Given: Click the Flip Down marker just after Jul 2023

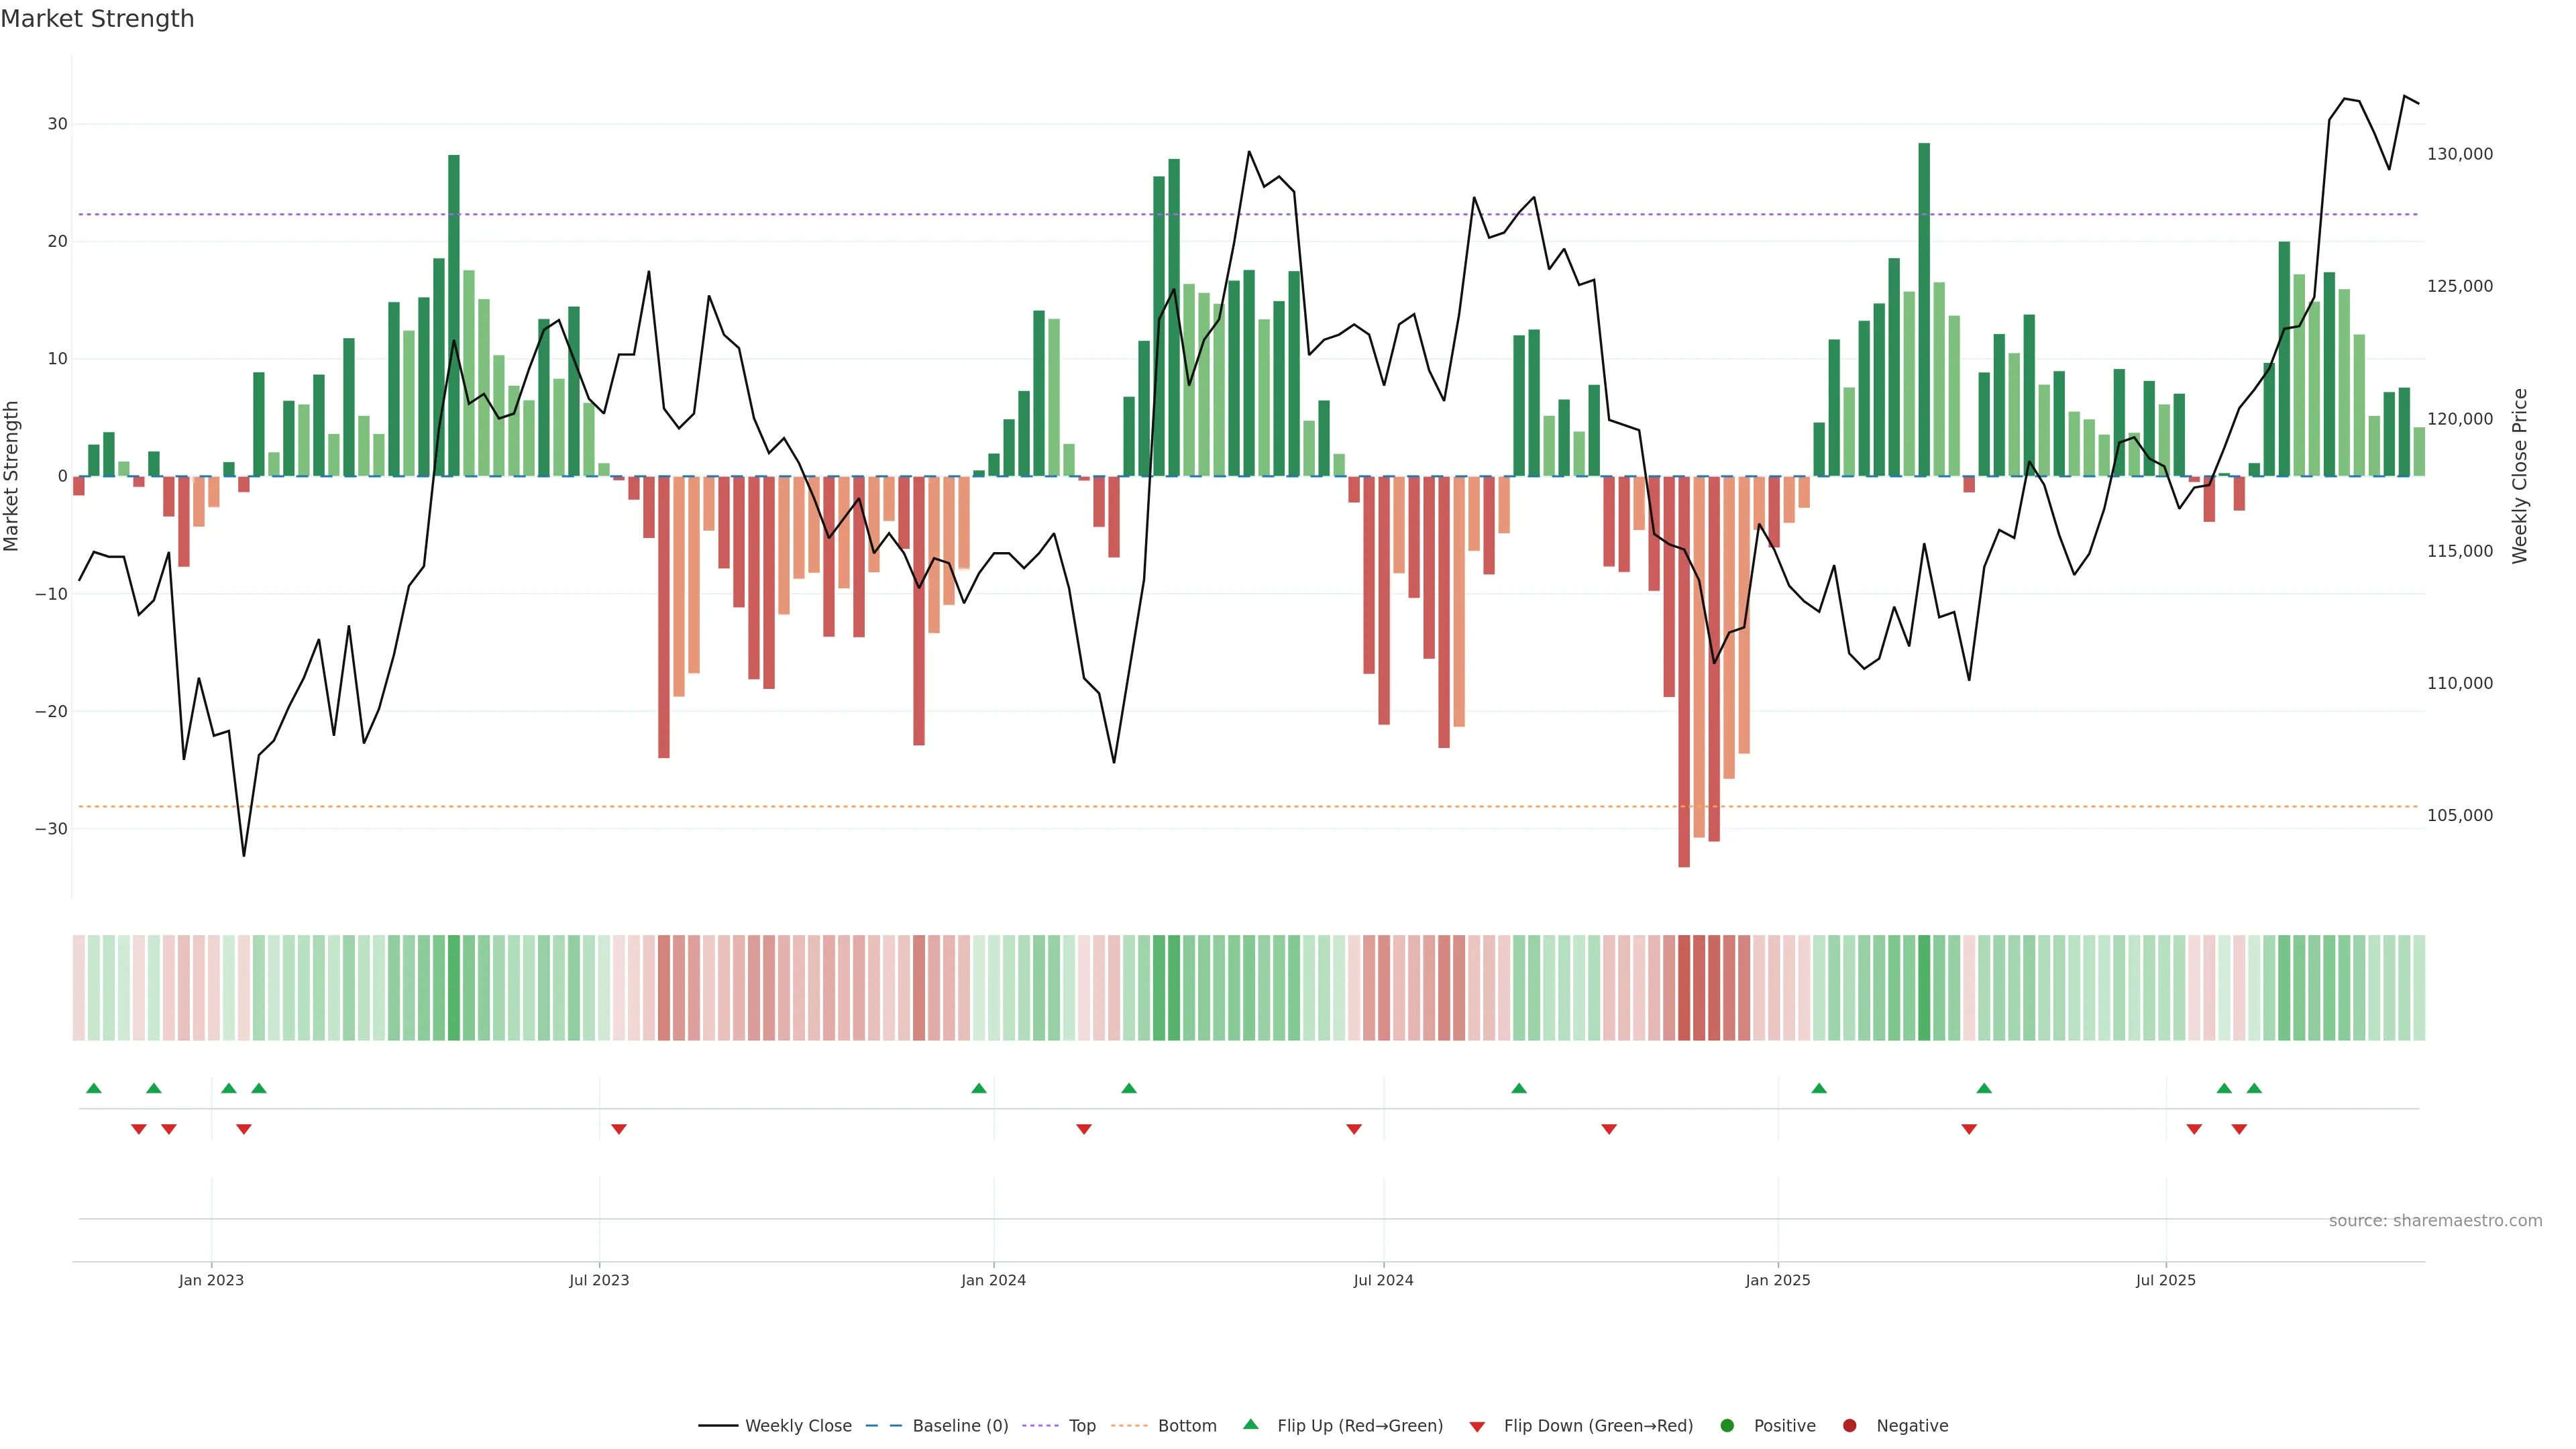Looking at the screenshot, I should (619, 1129).
